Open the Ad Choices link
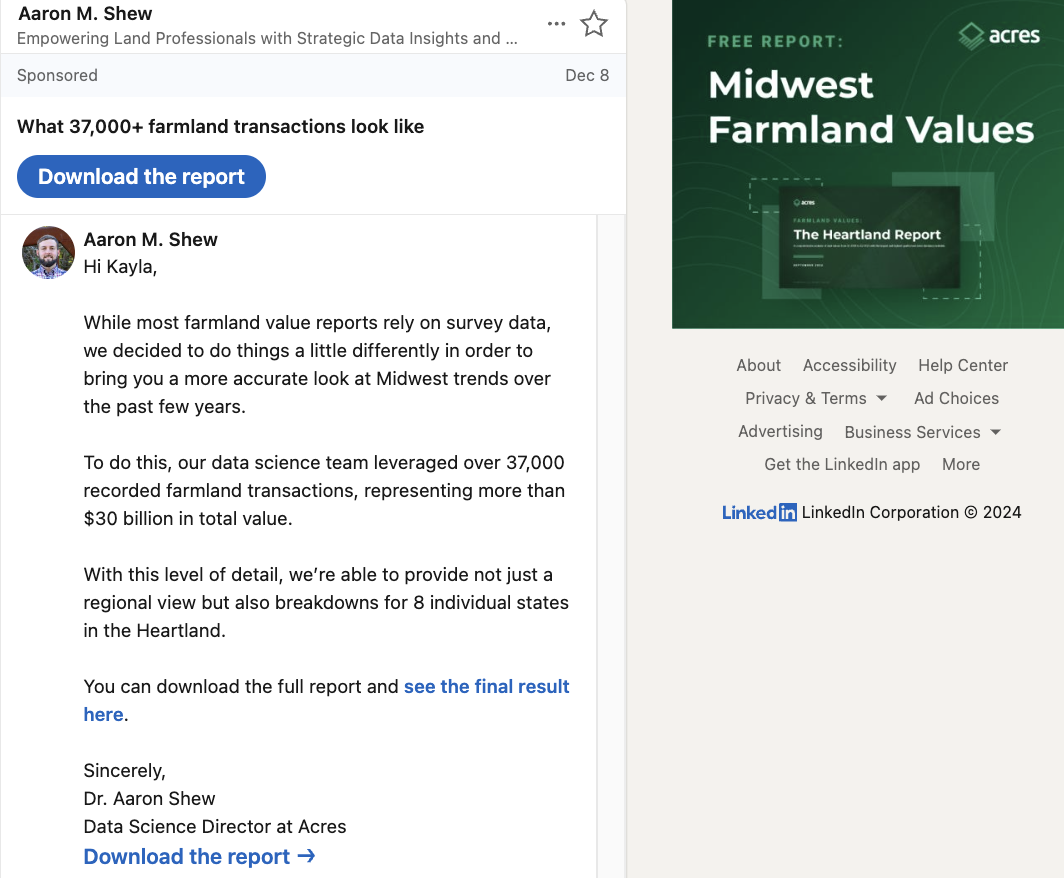 click(956, 398)
